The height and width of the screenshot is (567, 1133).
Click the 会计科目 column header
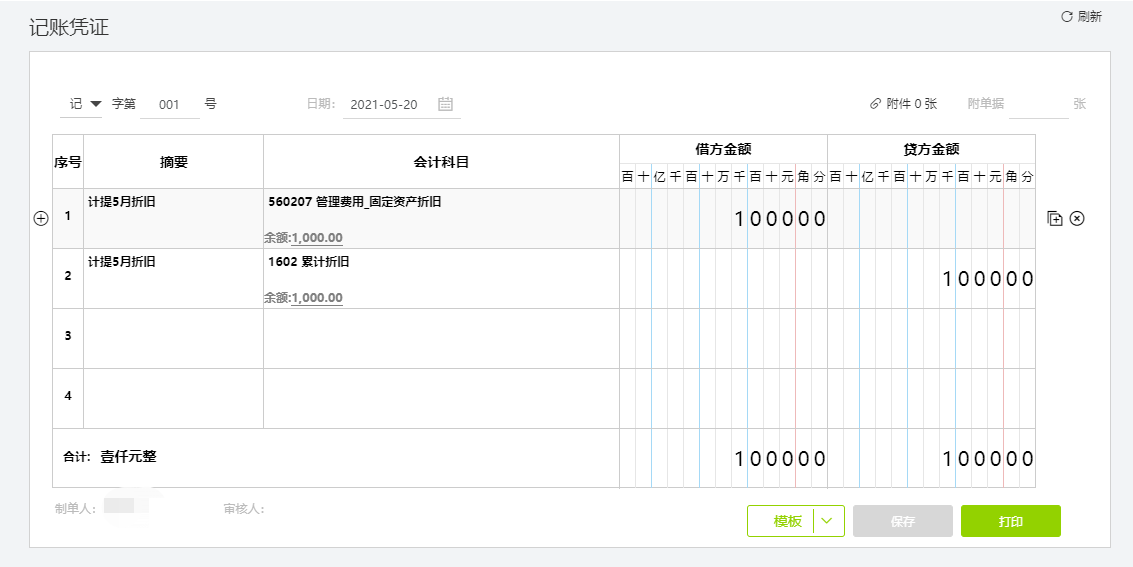pos(441,162)
